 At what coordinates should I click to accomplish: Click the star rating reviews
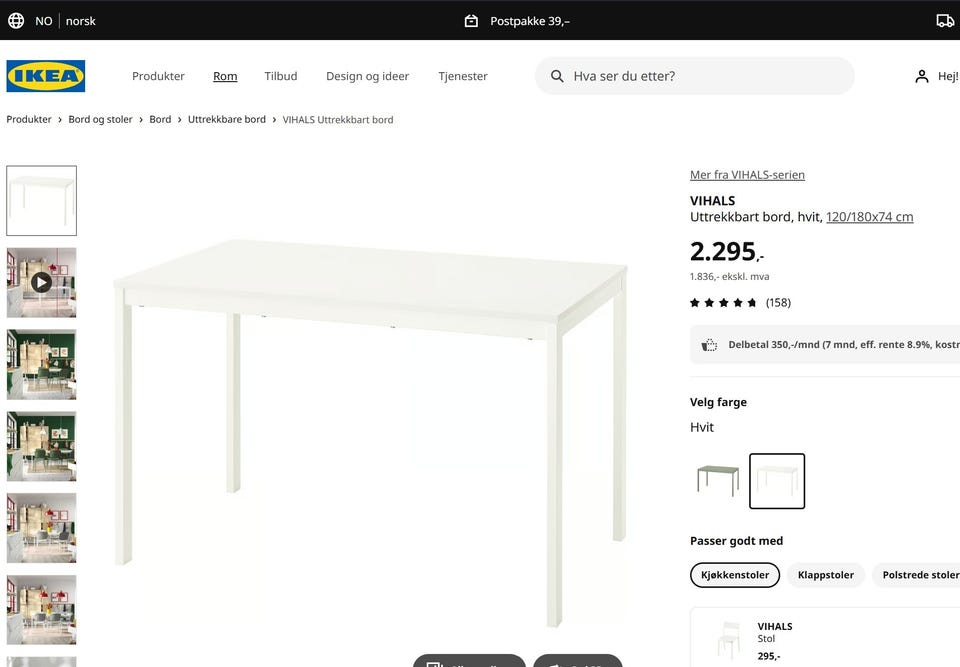(x=740, y=303)
